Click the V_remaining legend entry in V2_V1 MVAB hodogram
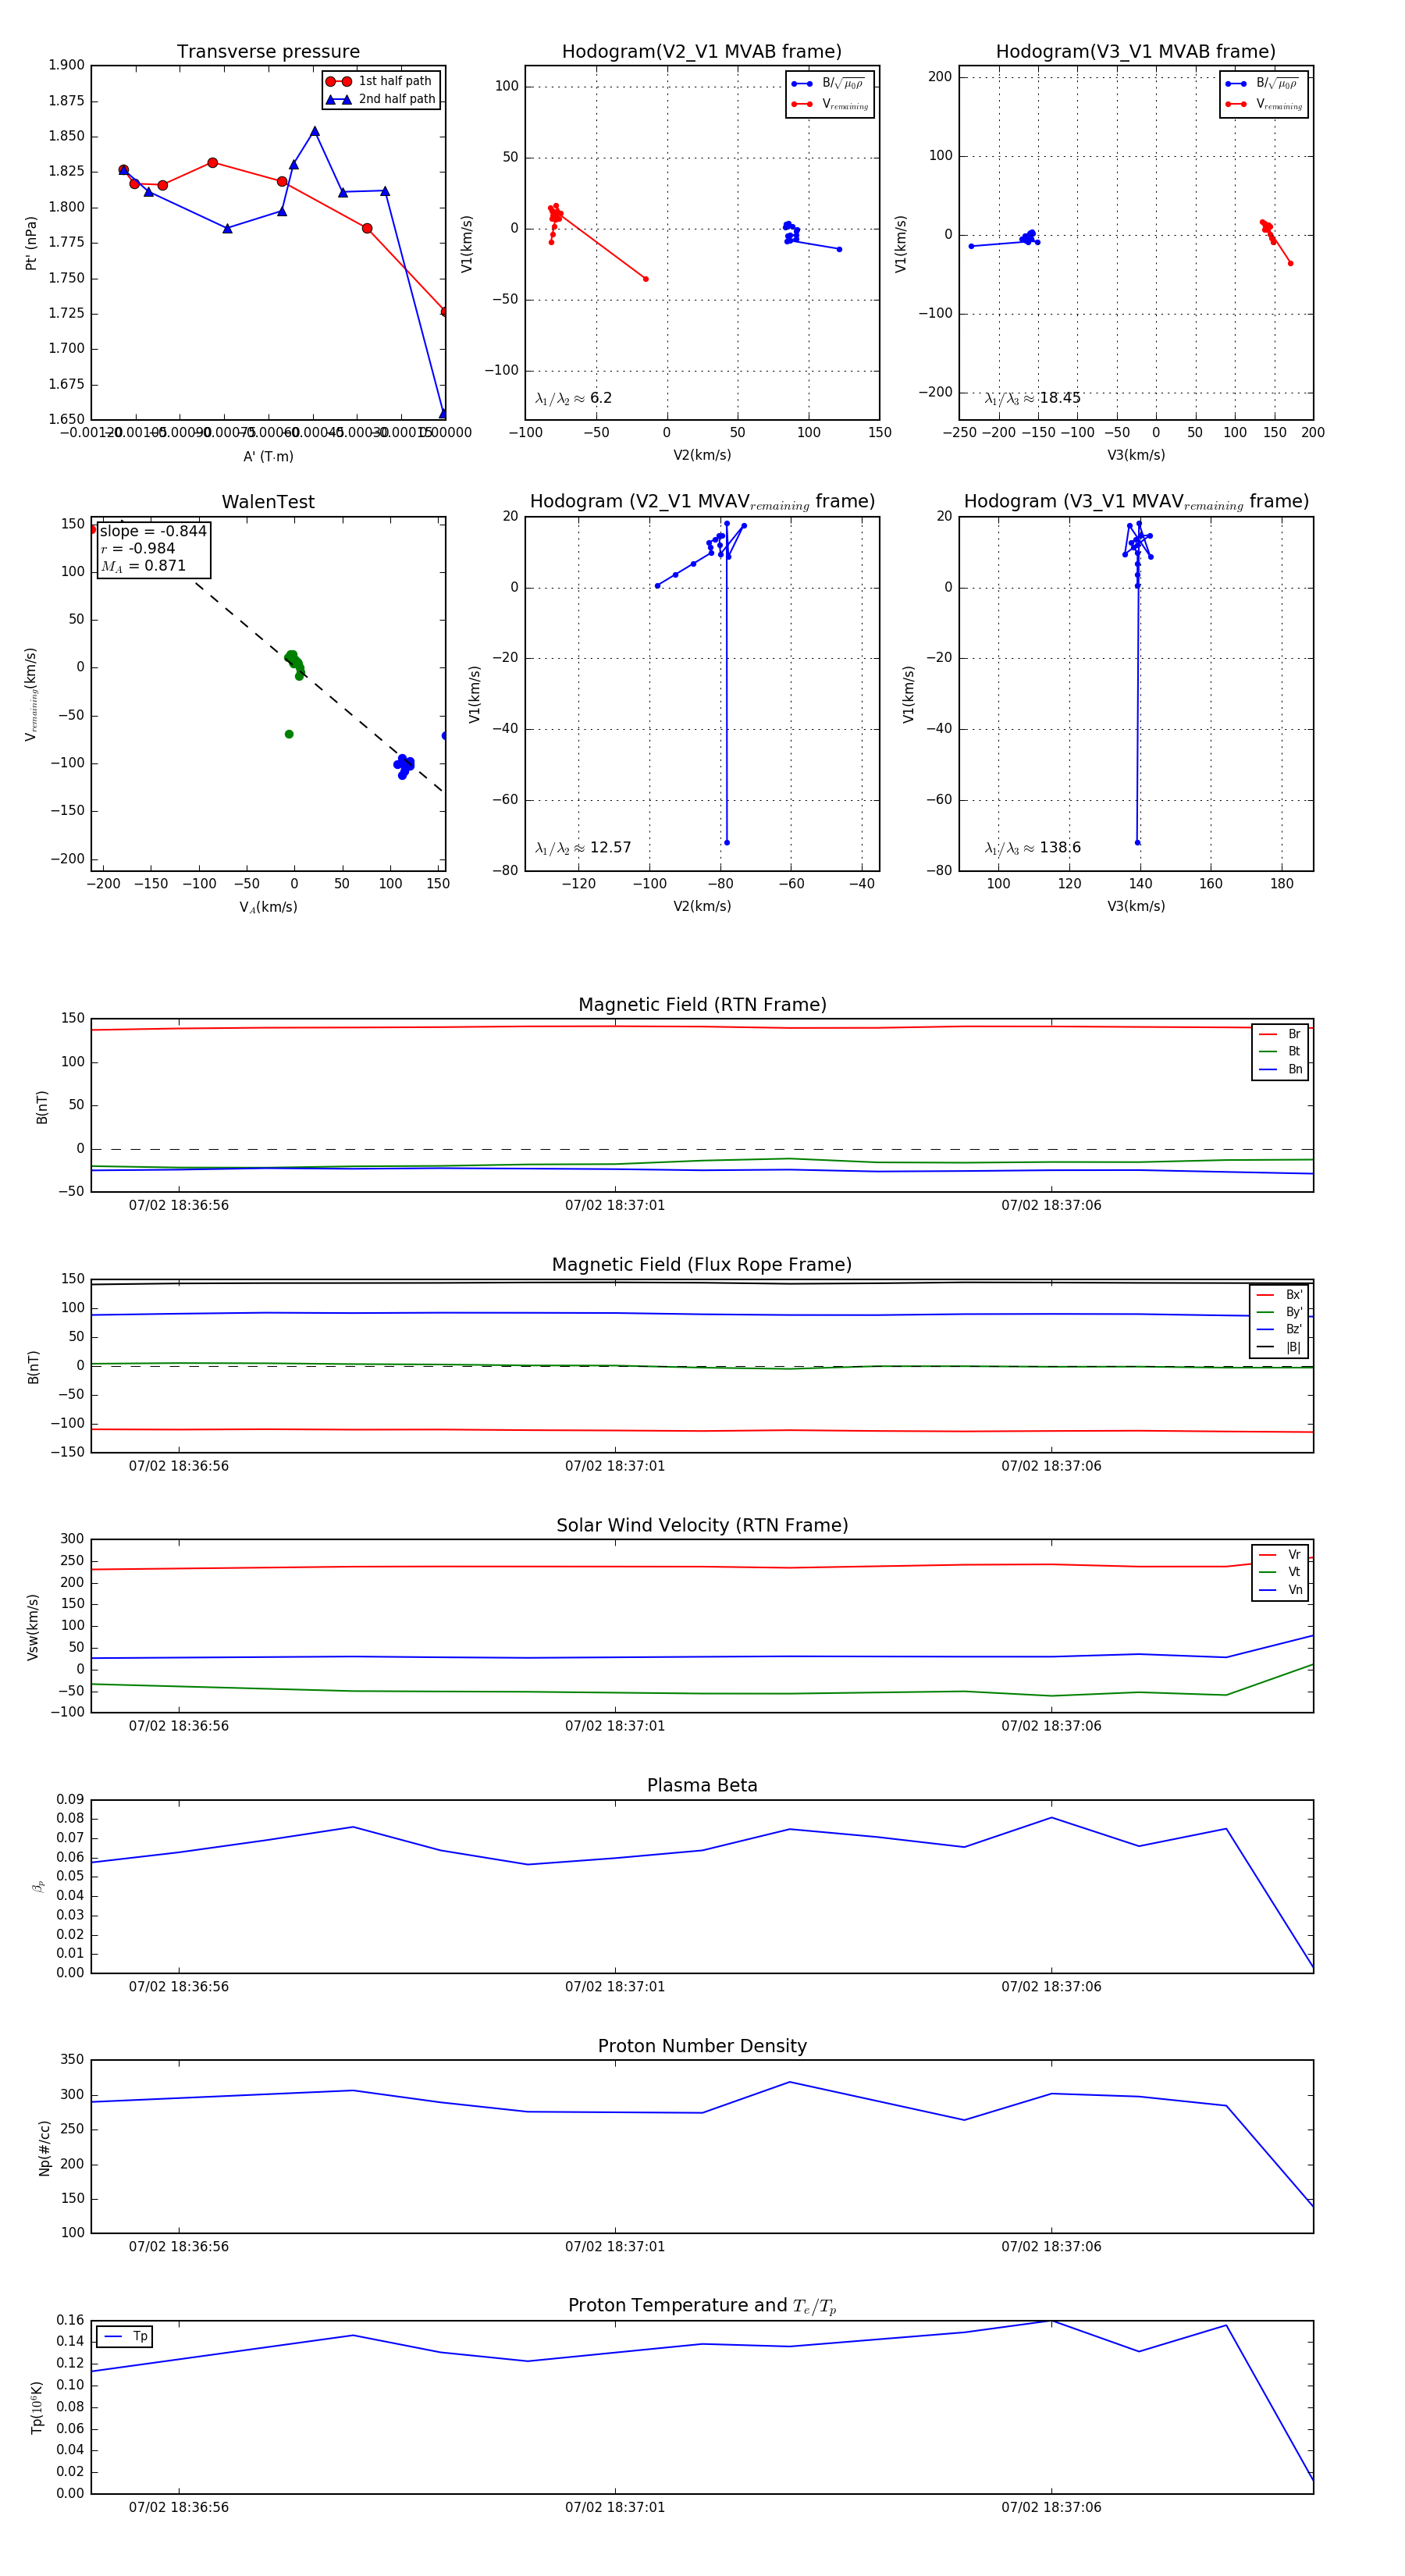The image size is (1405, 2576). coord(830,104)
